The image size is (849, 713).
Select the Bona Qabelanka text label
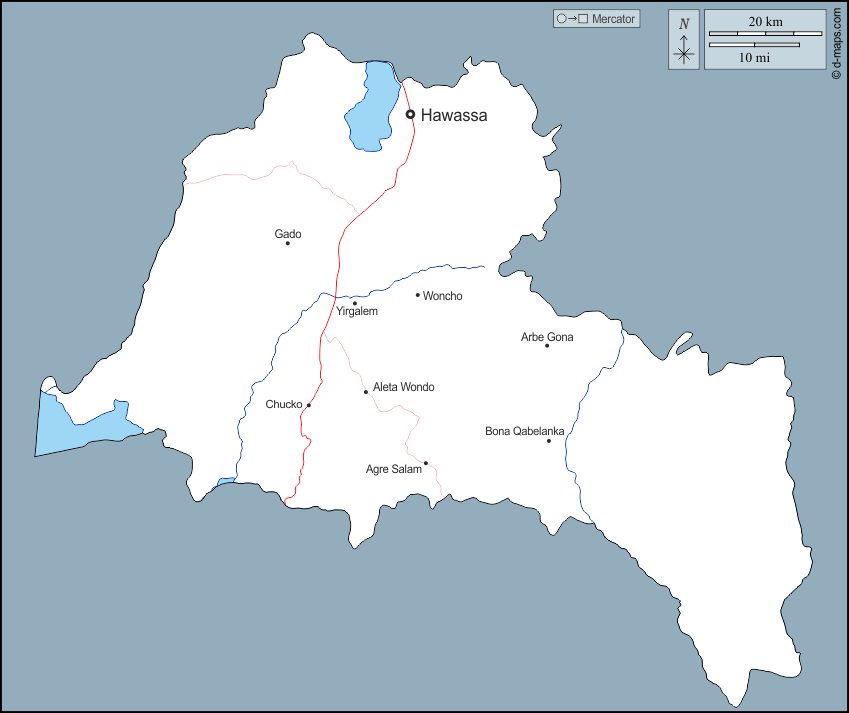click(x=524, y=432)
